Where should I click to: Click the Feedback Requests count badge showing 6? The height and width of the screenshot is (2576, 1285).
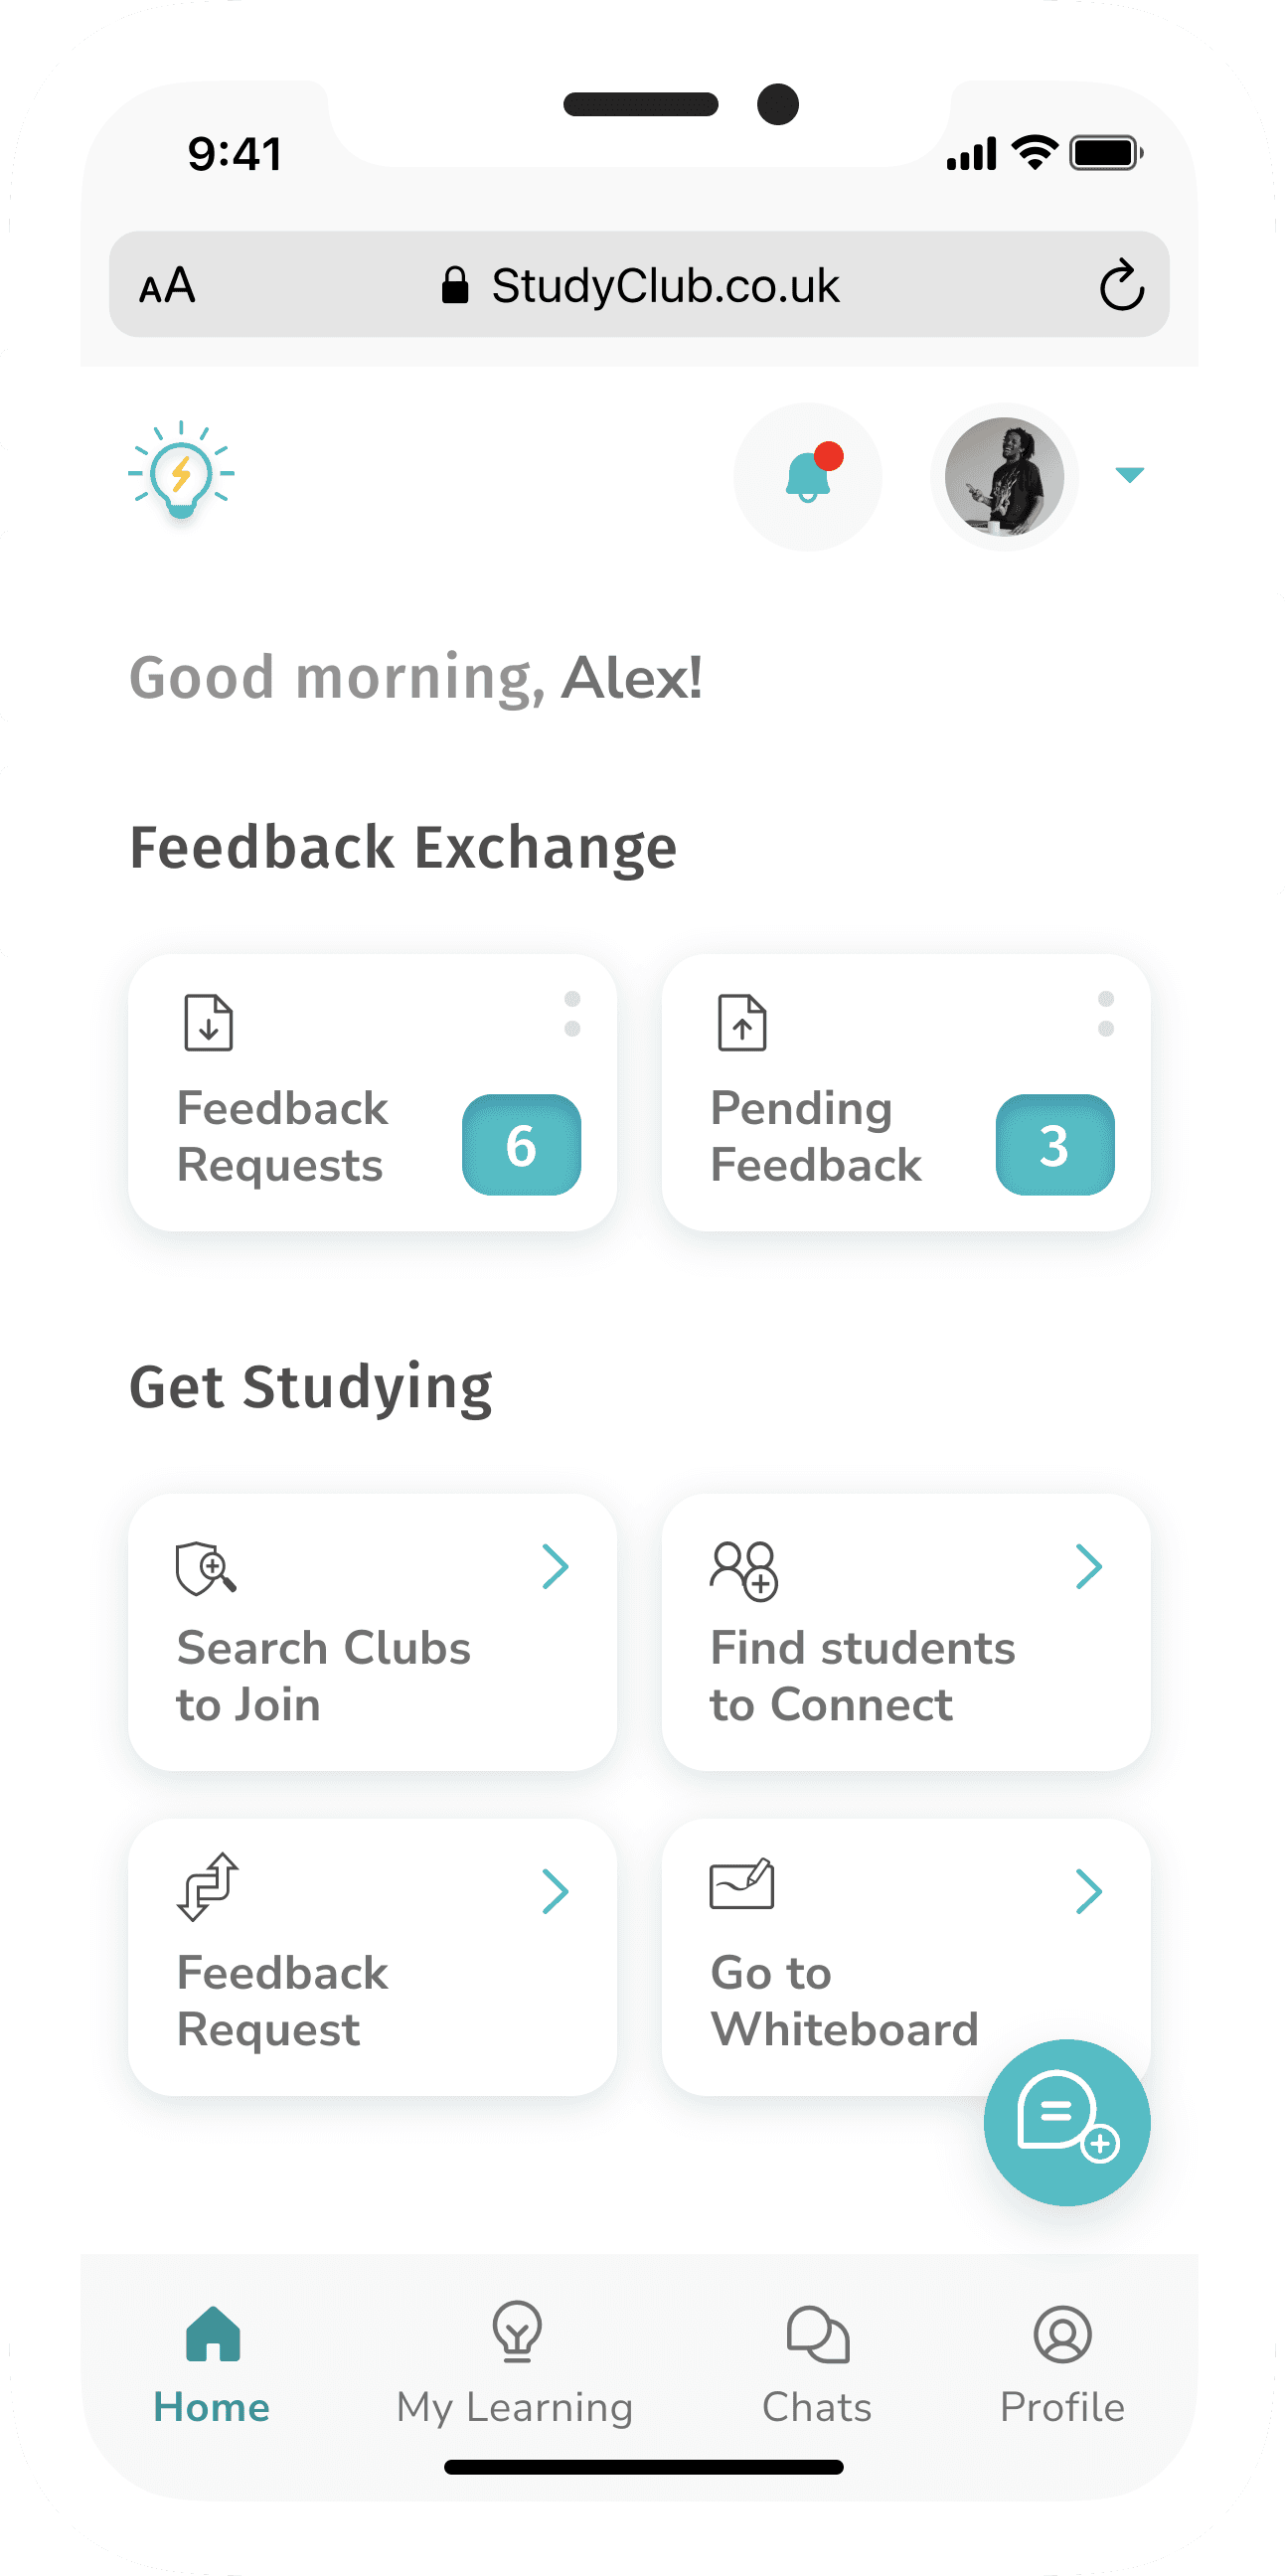click(521, 1145)
